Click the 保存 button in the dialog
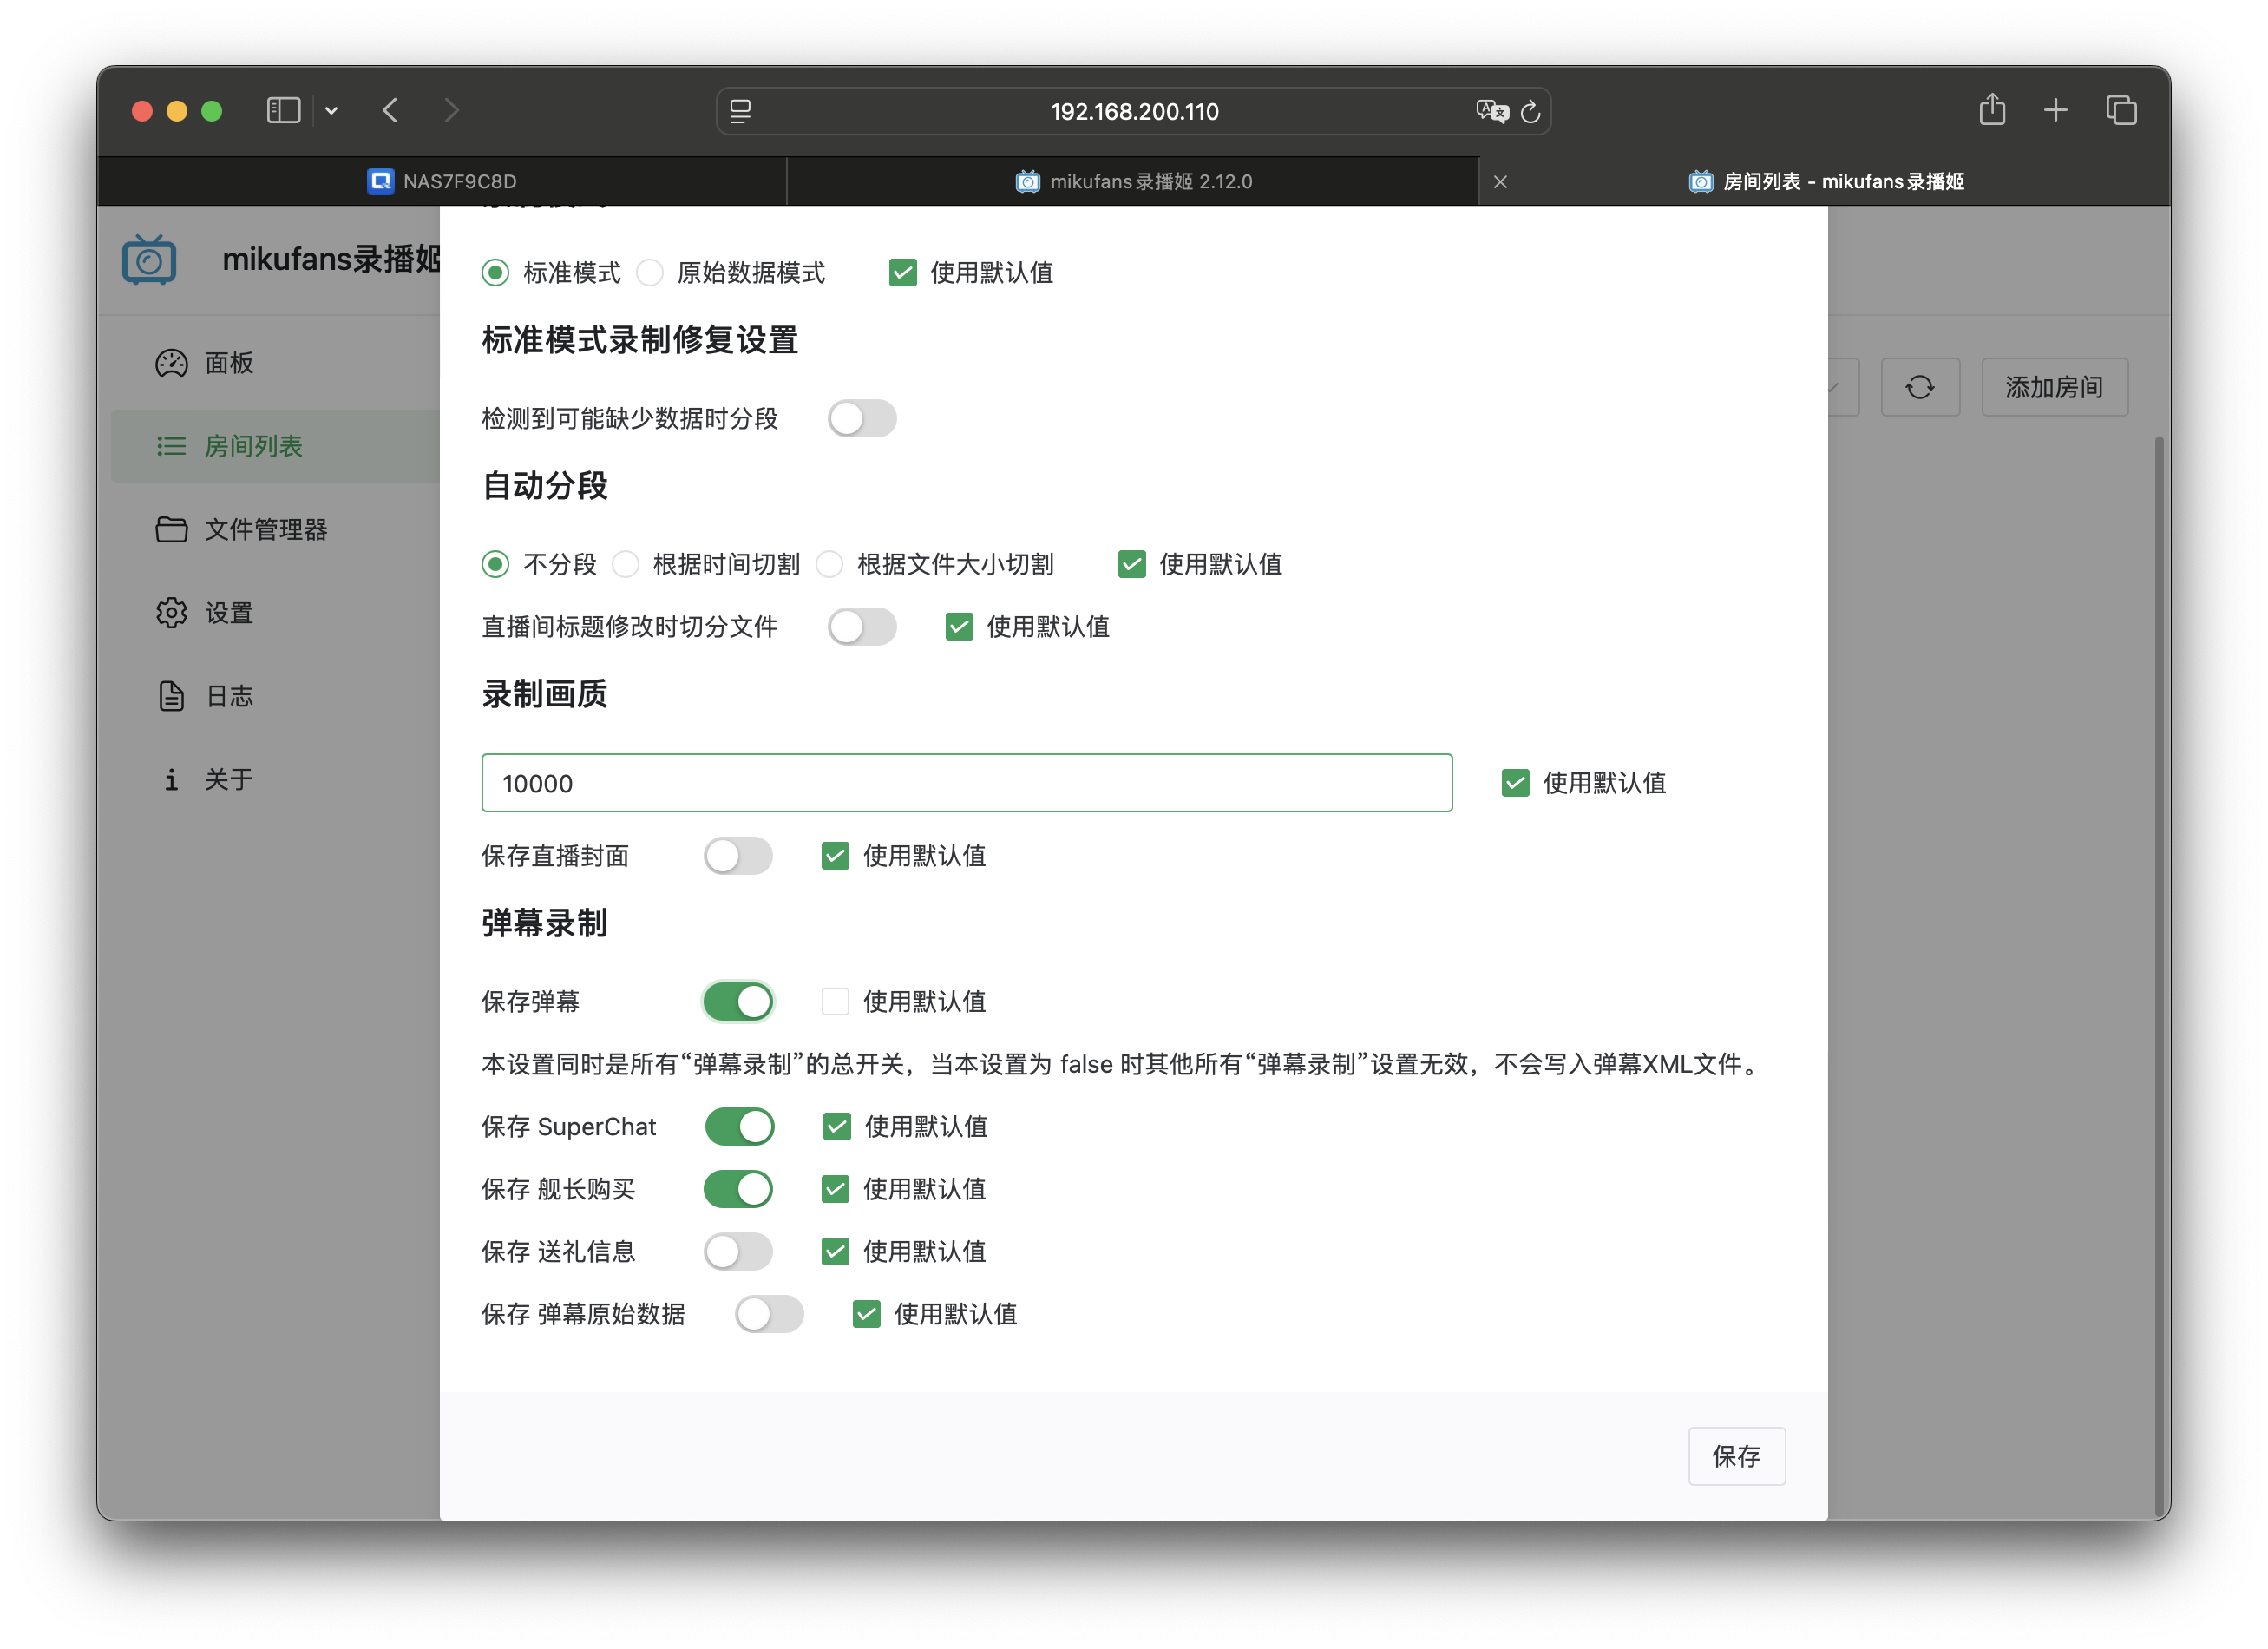2268x1649 pixels. [1736, 1456]
